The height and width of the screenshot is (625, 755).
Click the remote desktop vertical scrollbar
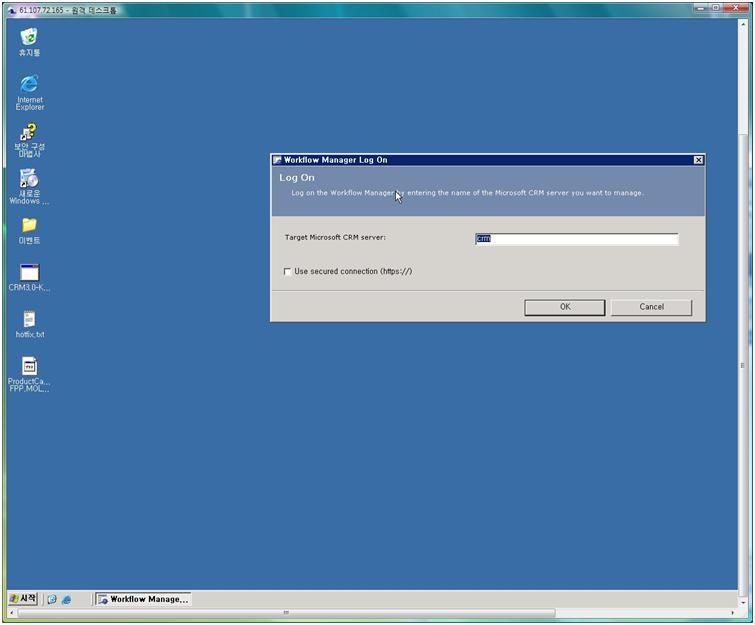point(742,365)
